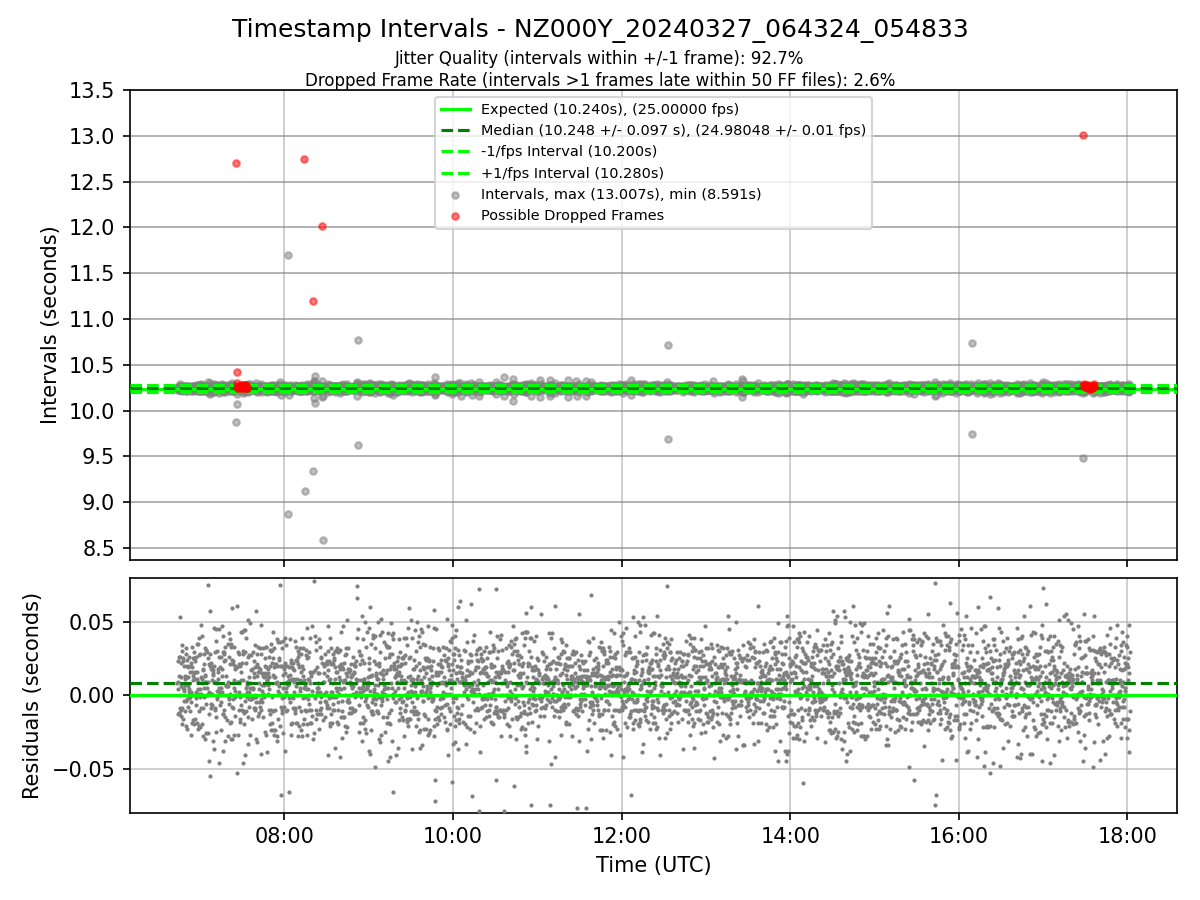Click the "16:00" time tick label
The image size is (1200, 900).
tap(959, 835)
